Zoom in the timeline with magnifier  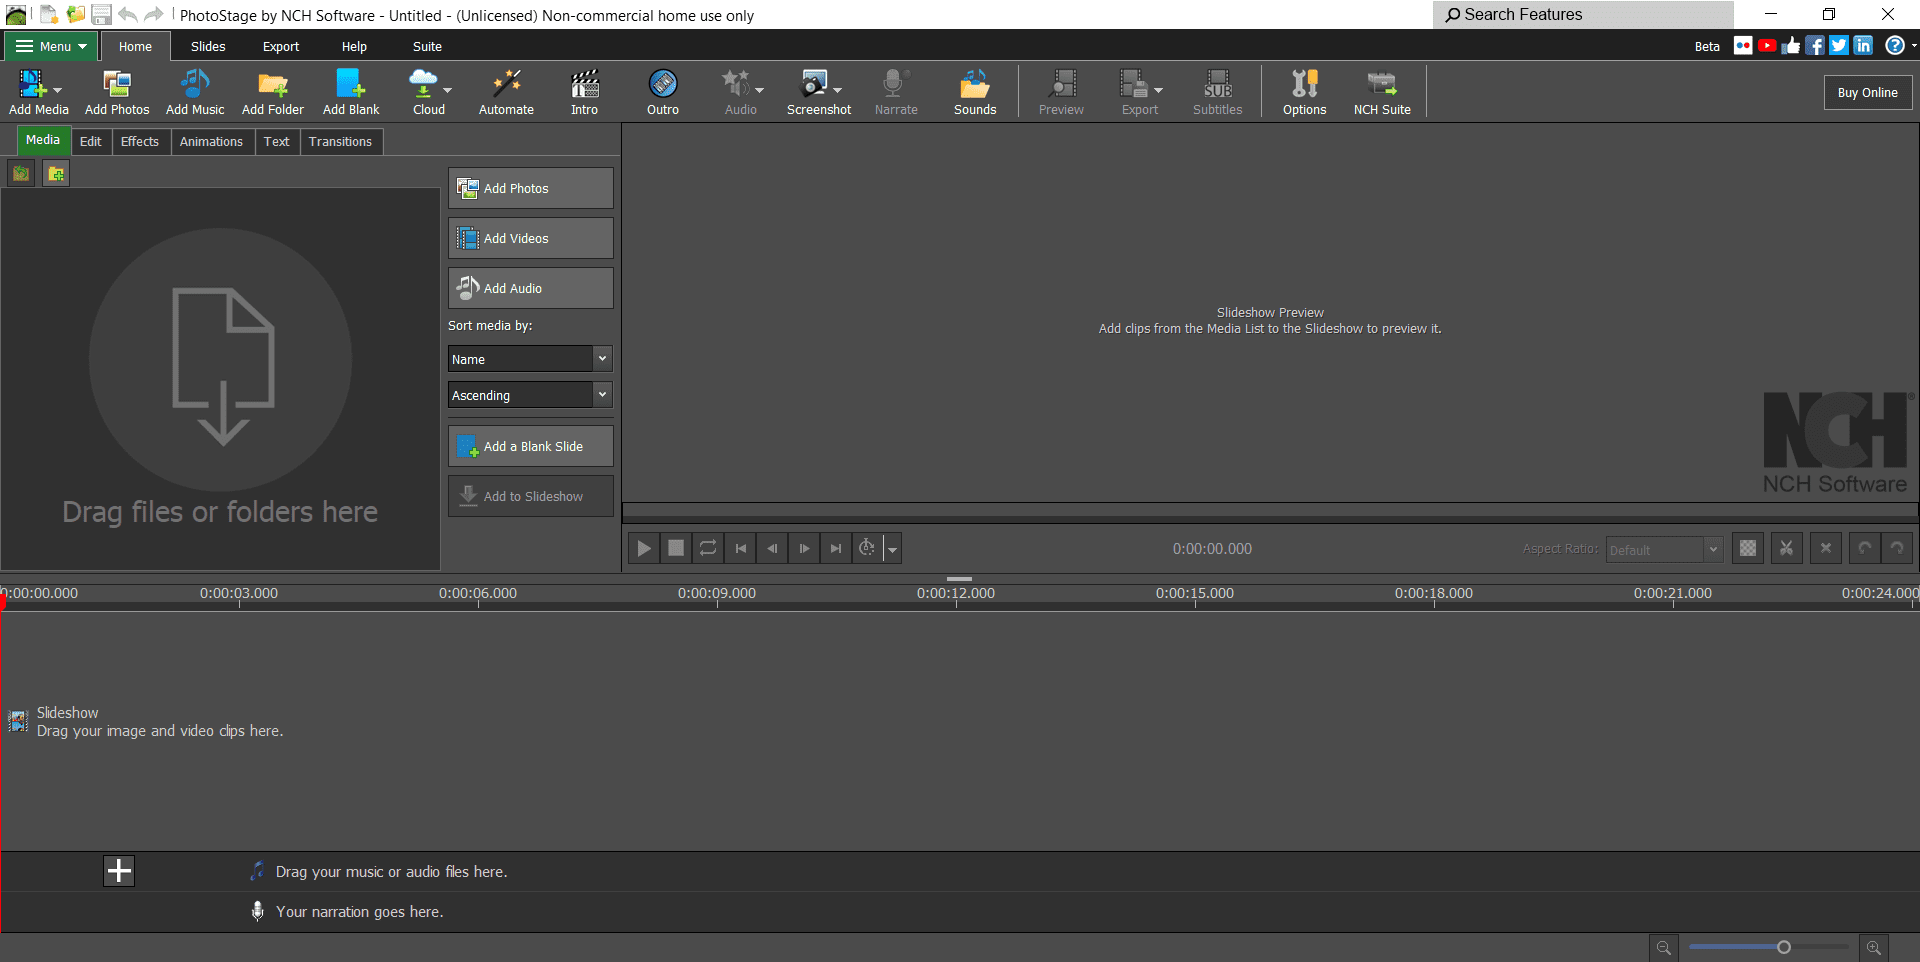[x=1874, y=947]
